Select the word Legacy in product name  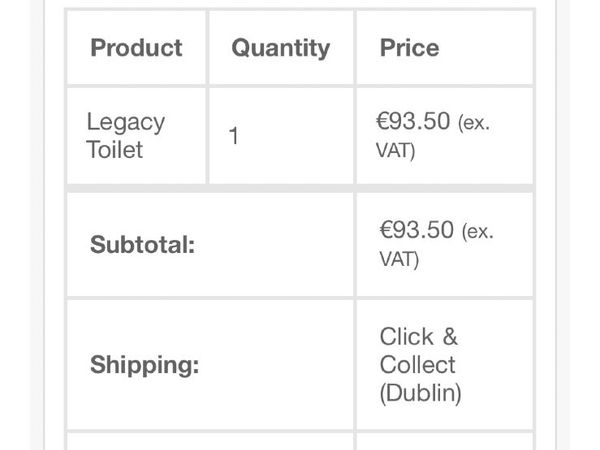pos(126,123)
